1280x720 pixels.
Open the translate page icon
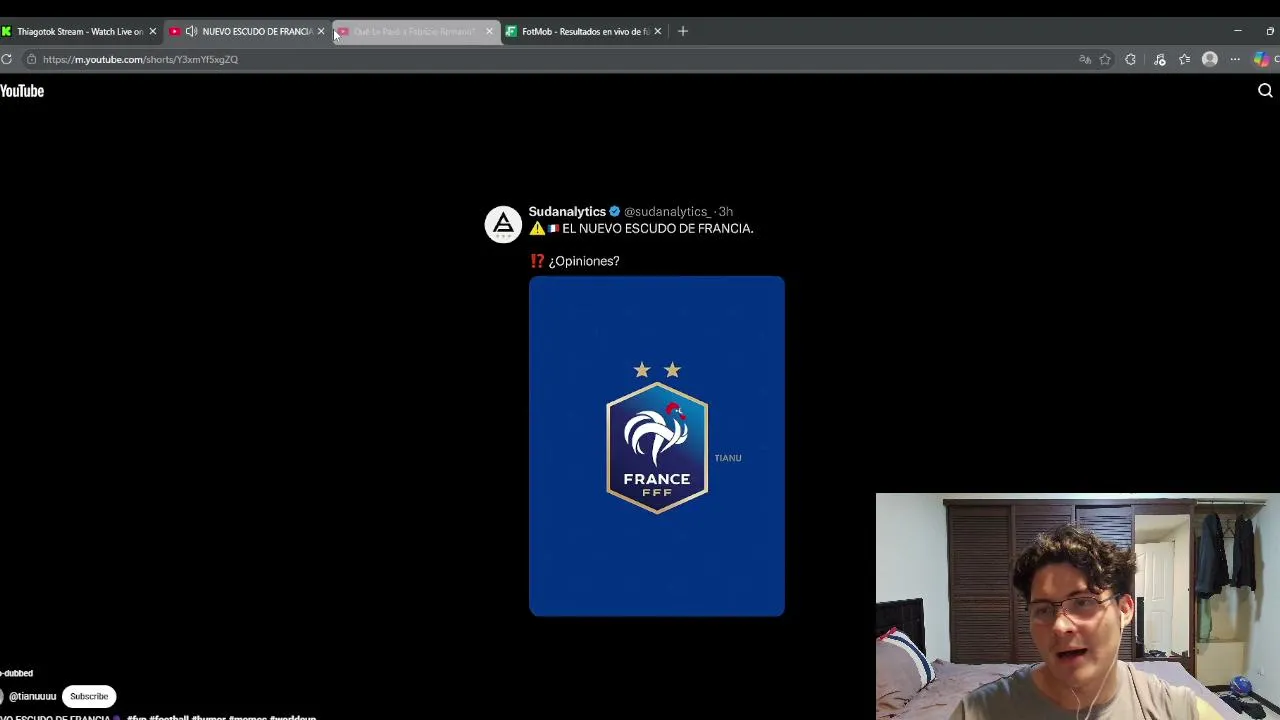pyautogui.click(x=1085, y=60)
